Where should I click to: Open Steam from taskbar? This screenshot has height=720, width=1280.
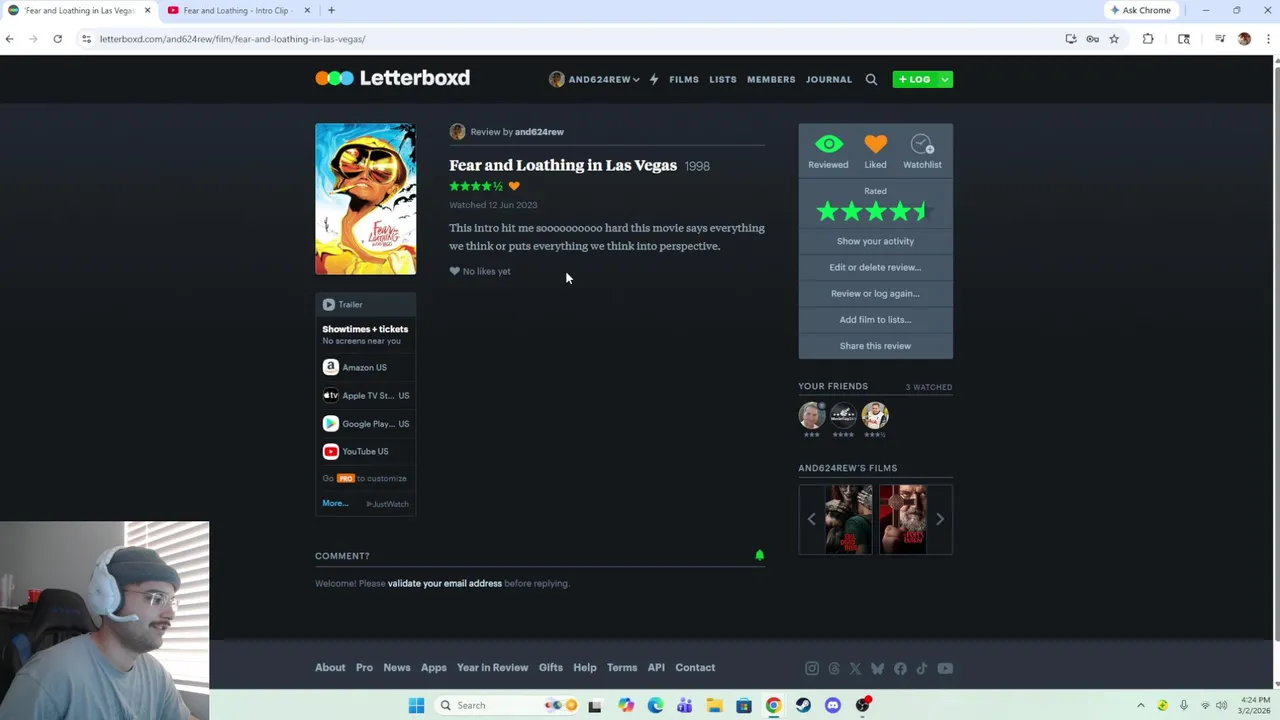[x=803, y=705]
